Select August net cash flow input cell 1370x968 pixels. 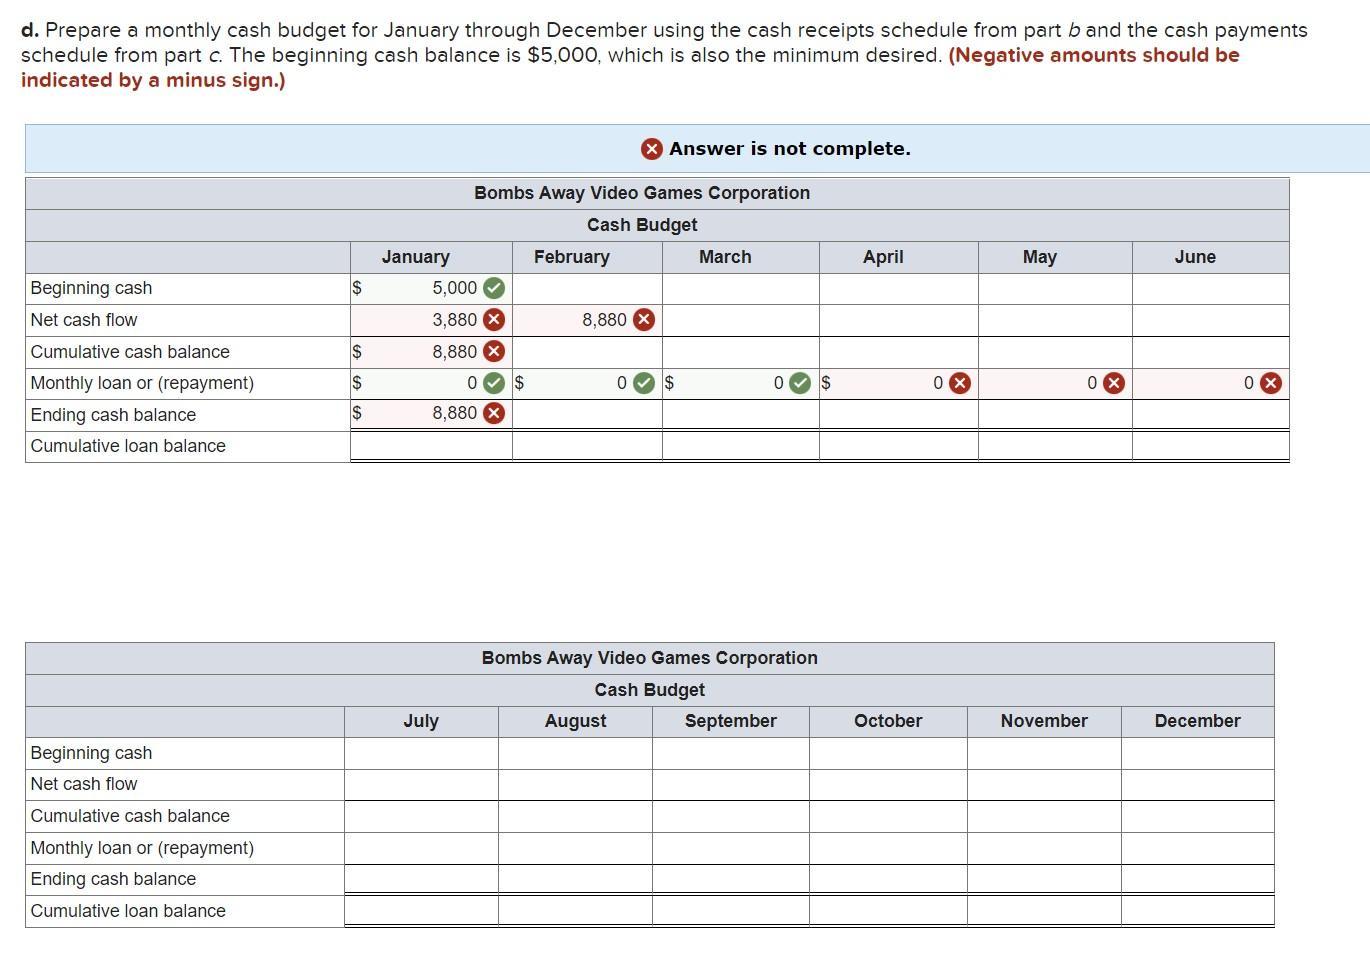point(575,785)
